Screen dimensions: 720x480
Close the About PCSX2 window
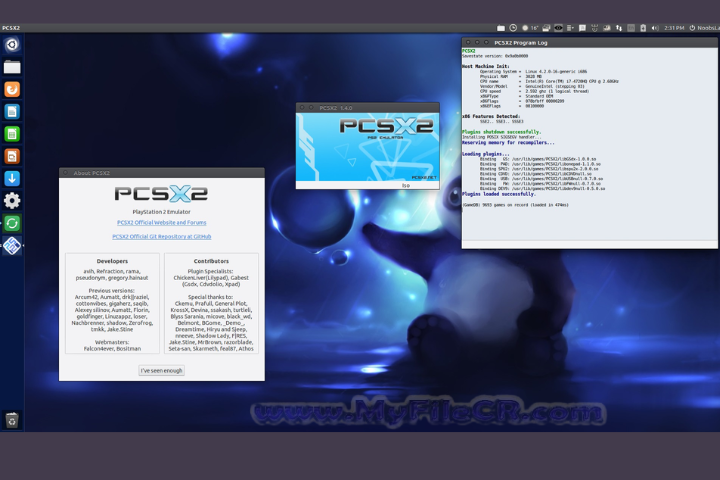tap(65, 173)
